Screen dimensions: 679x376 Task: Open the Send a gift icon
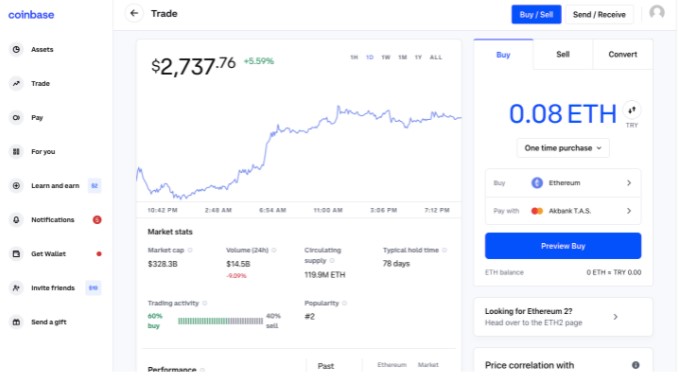[x=16, y=322]
